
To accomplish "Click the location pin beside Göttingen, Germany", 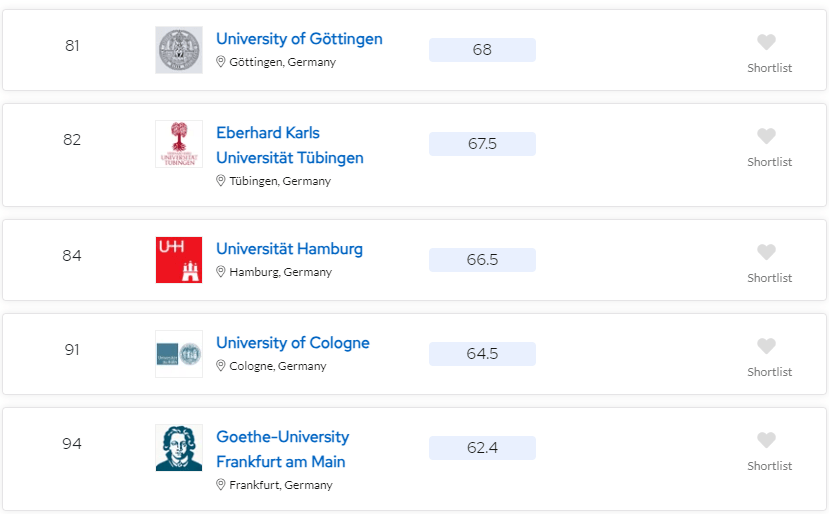I will point(221,62).
